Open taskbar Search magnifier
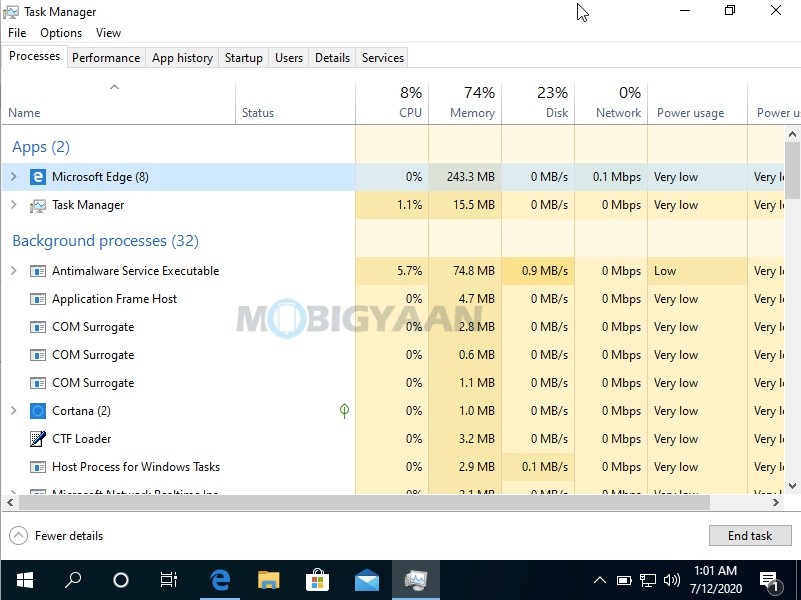The image size is (801, 600). 73,580
